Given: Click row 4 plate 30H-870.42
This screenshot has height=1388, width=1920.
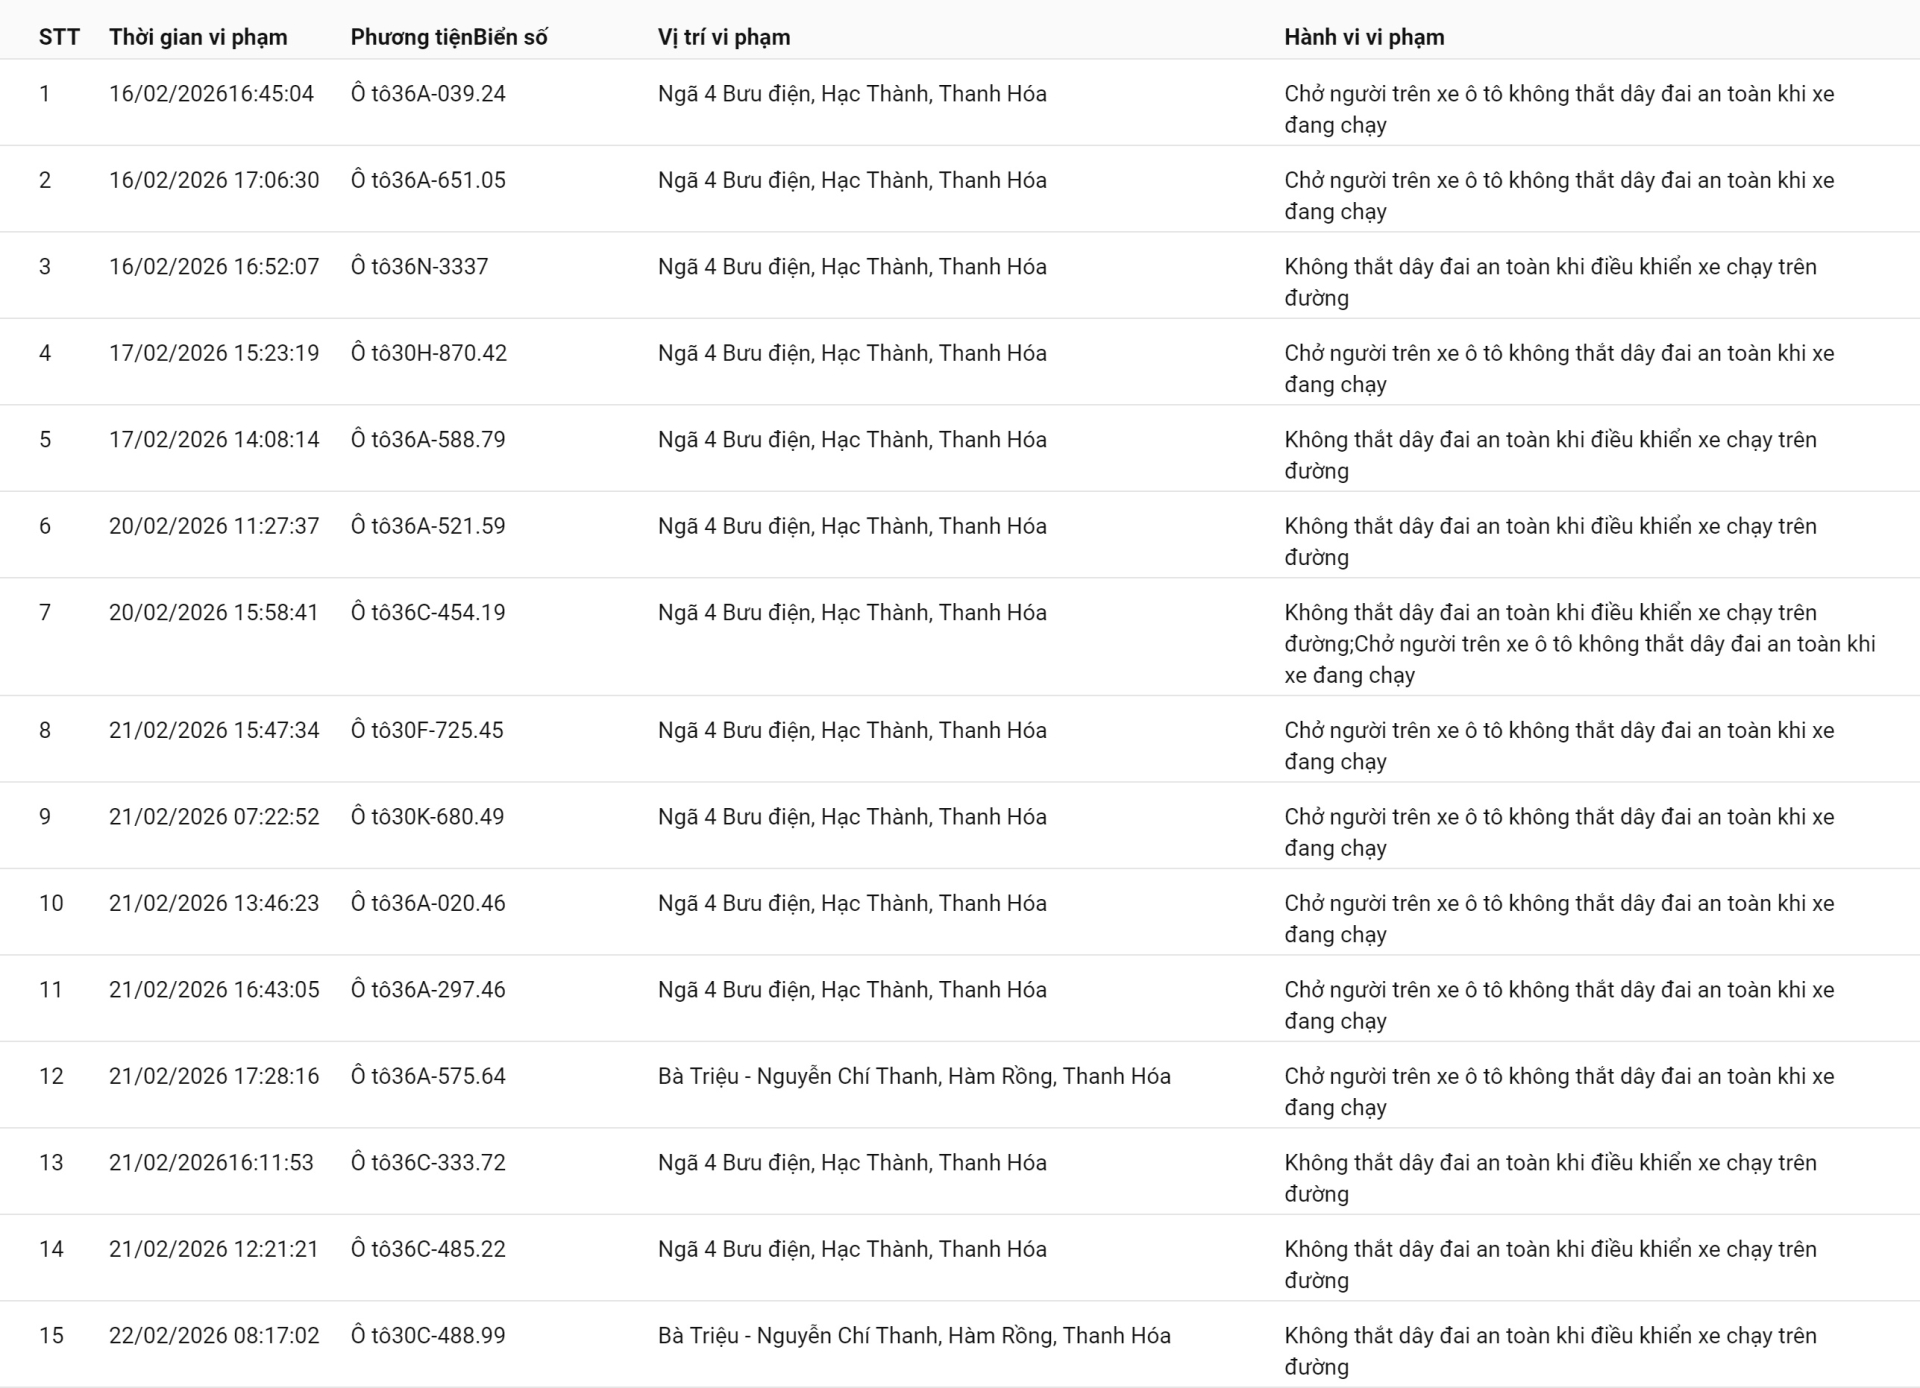Looking at the screenshot, I should pyautogui.click(x=429, y=353).
